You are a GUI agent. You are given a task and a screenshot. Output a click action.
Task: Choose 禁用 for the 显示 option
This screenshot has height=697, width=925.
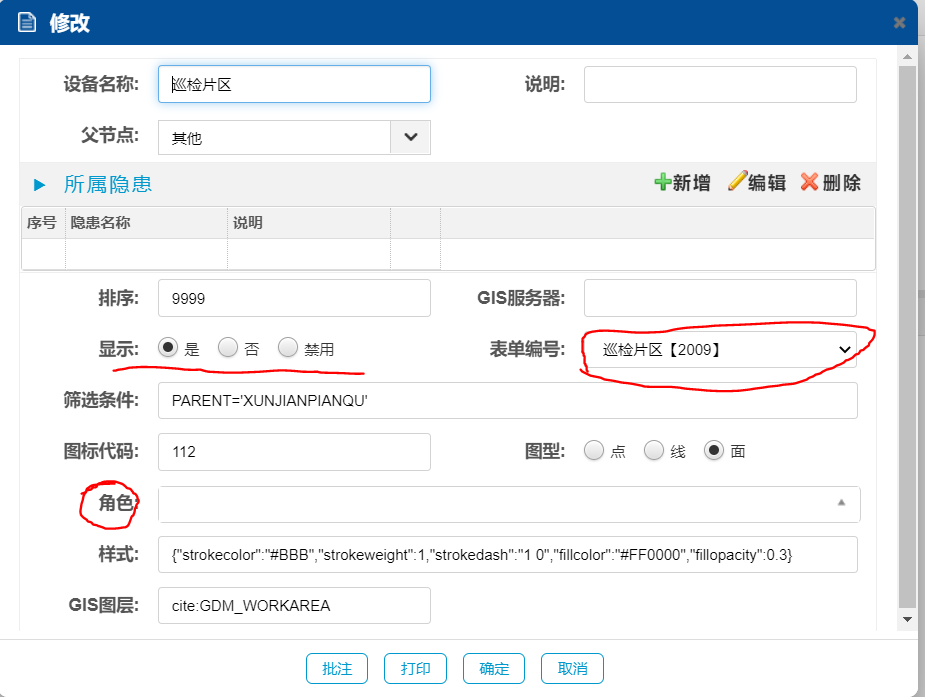[288, 348]
